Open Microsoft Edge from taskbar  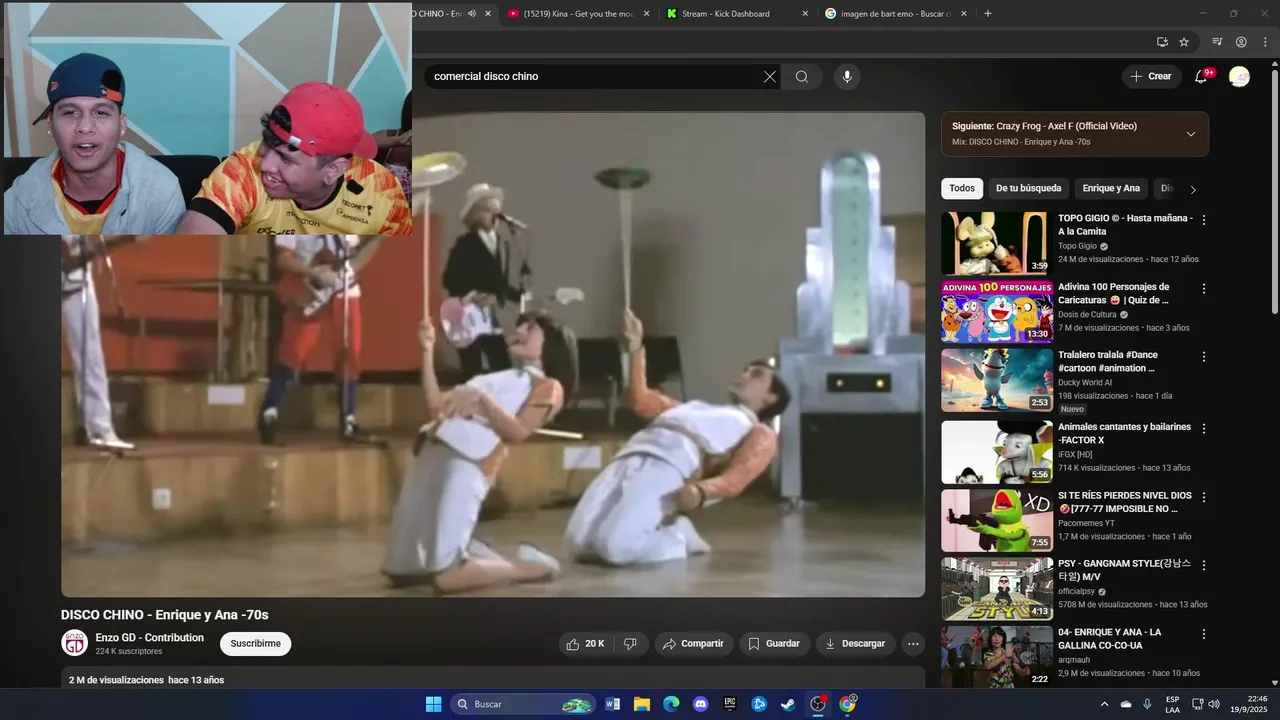point(671,704)
